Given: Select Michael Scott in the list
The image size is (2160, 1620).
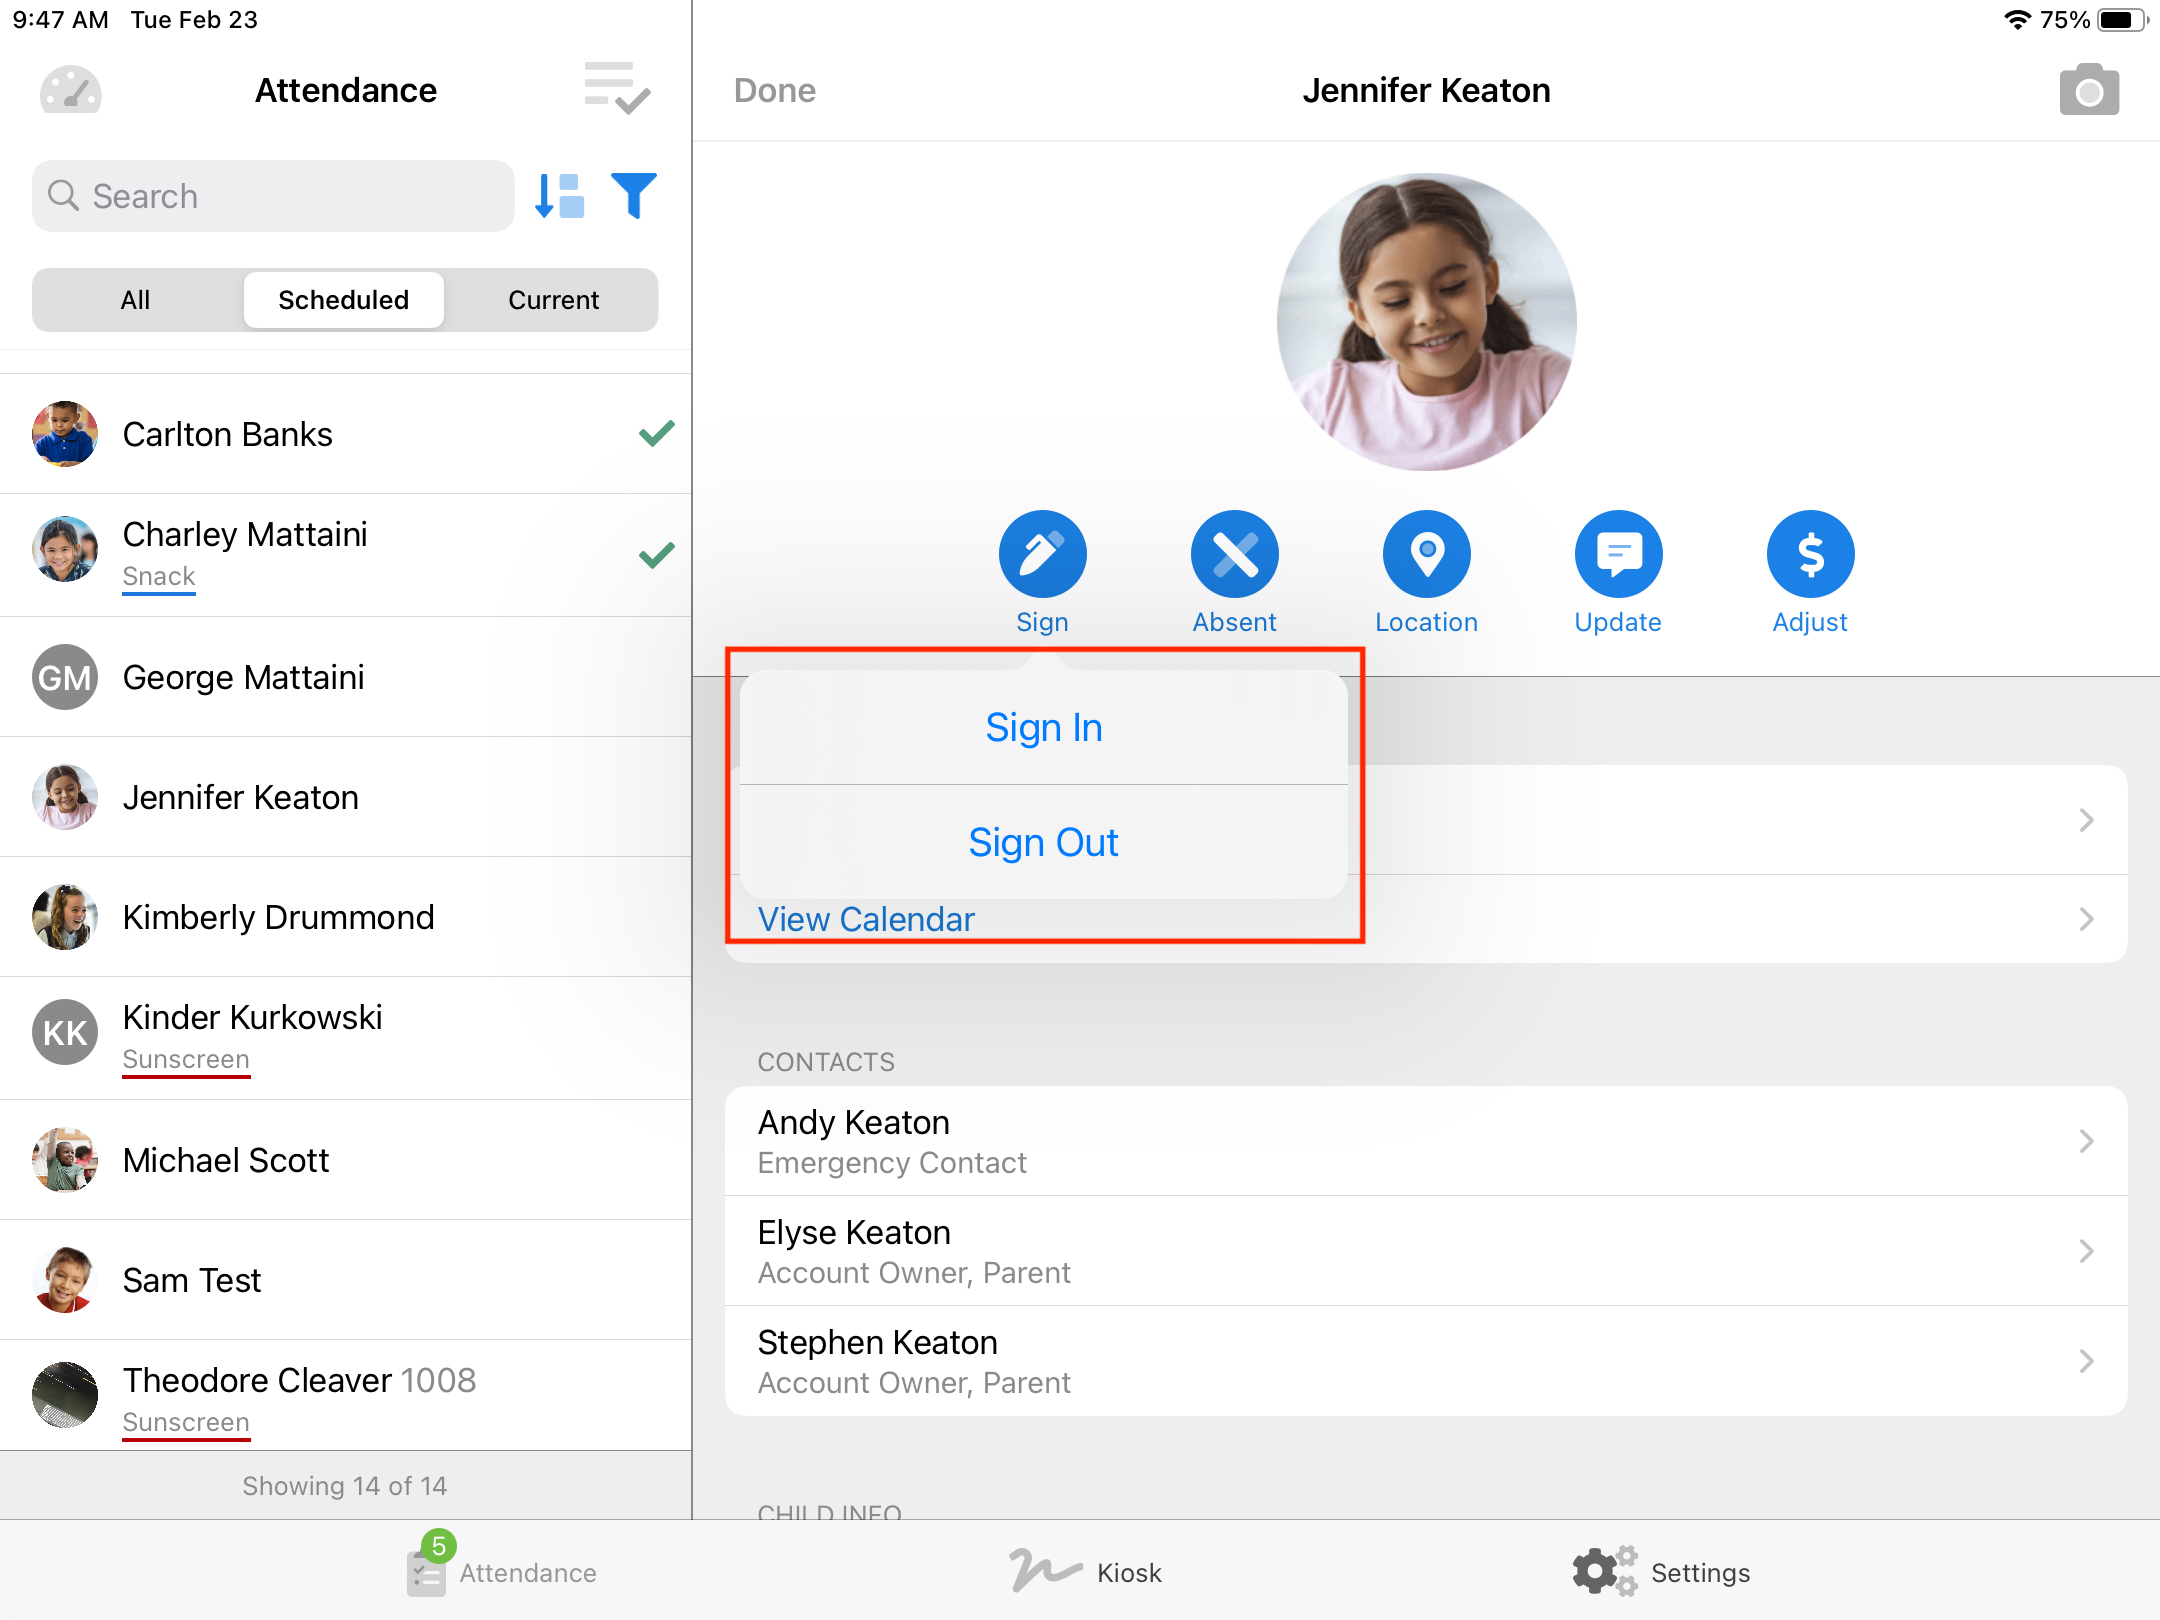Looking at the screenshot, I should click(x=346, y=1160).
